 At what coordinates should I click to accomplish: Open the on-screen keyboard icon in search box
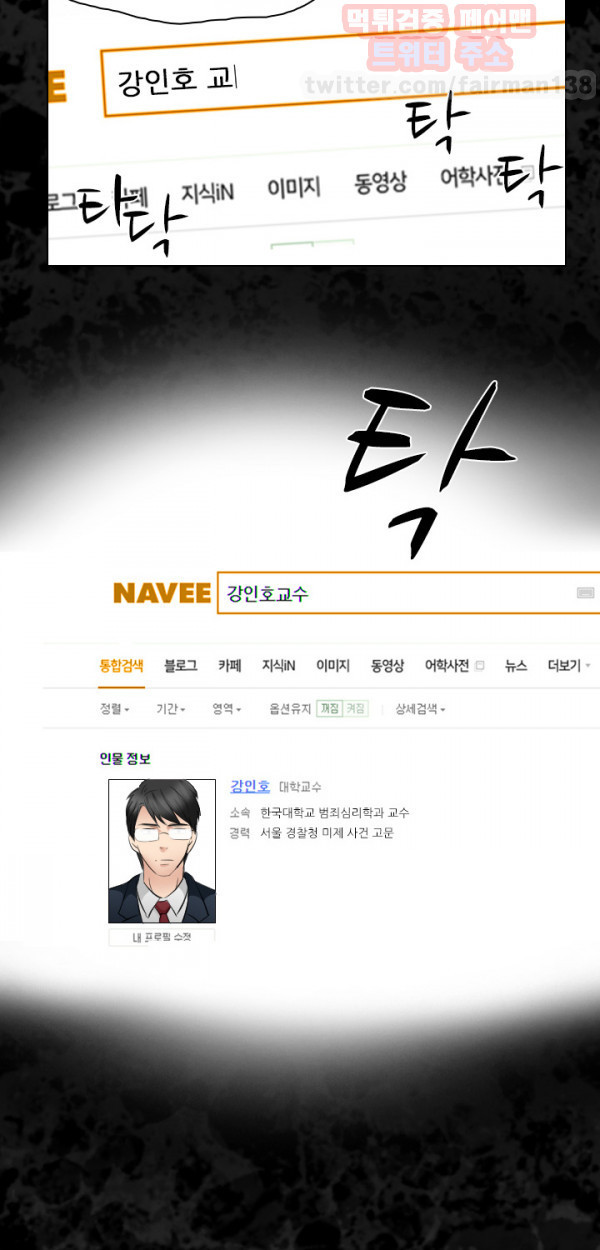tap(586, 593)
